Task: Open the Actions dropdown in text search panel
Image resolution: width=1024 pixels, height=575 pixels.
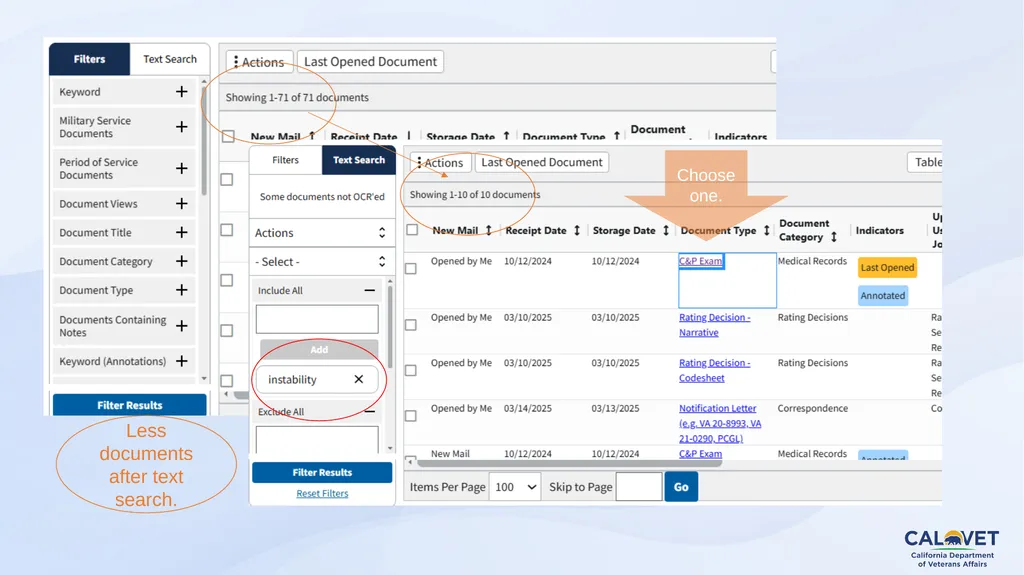Action: pyautogui.click(x=321, y=233)
